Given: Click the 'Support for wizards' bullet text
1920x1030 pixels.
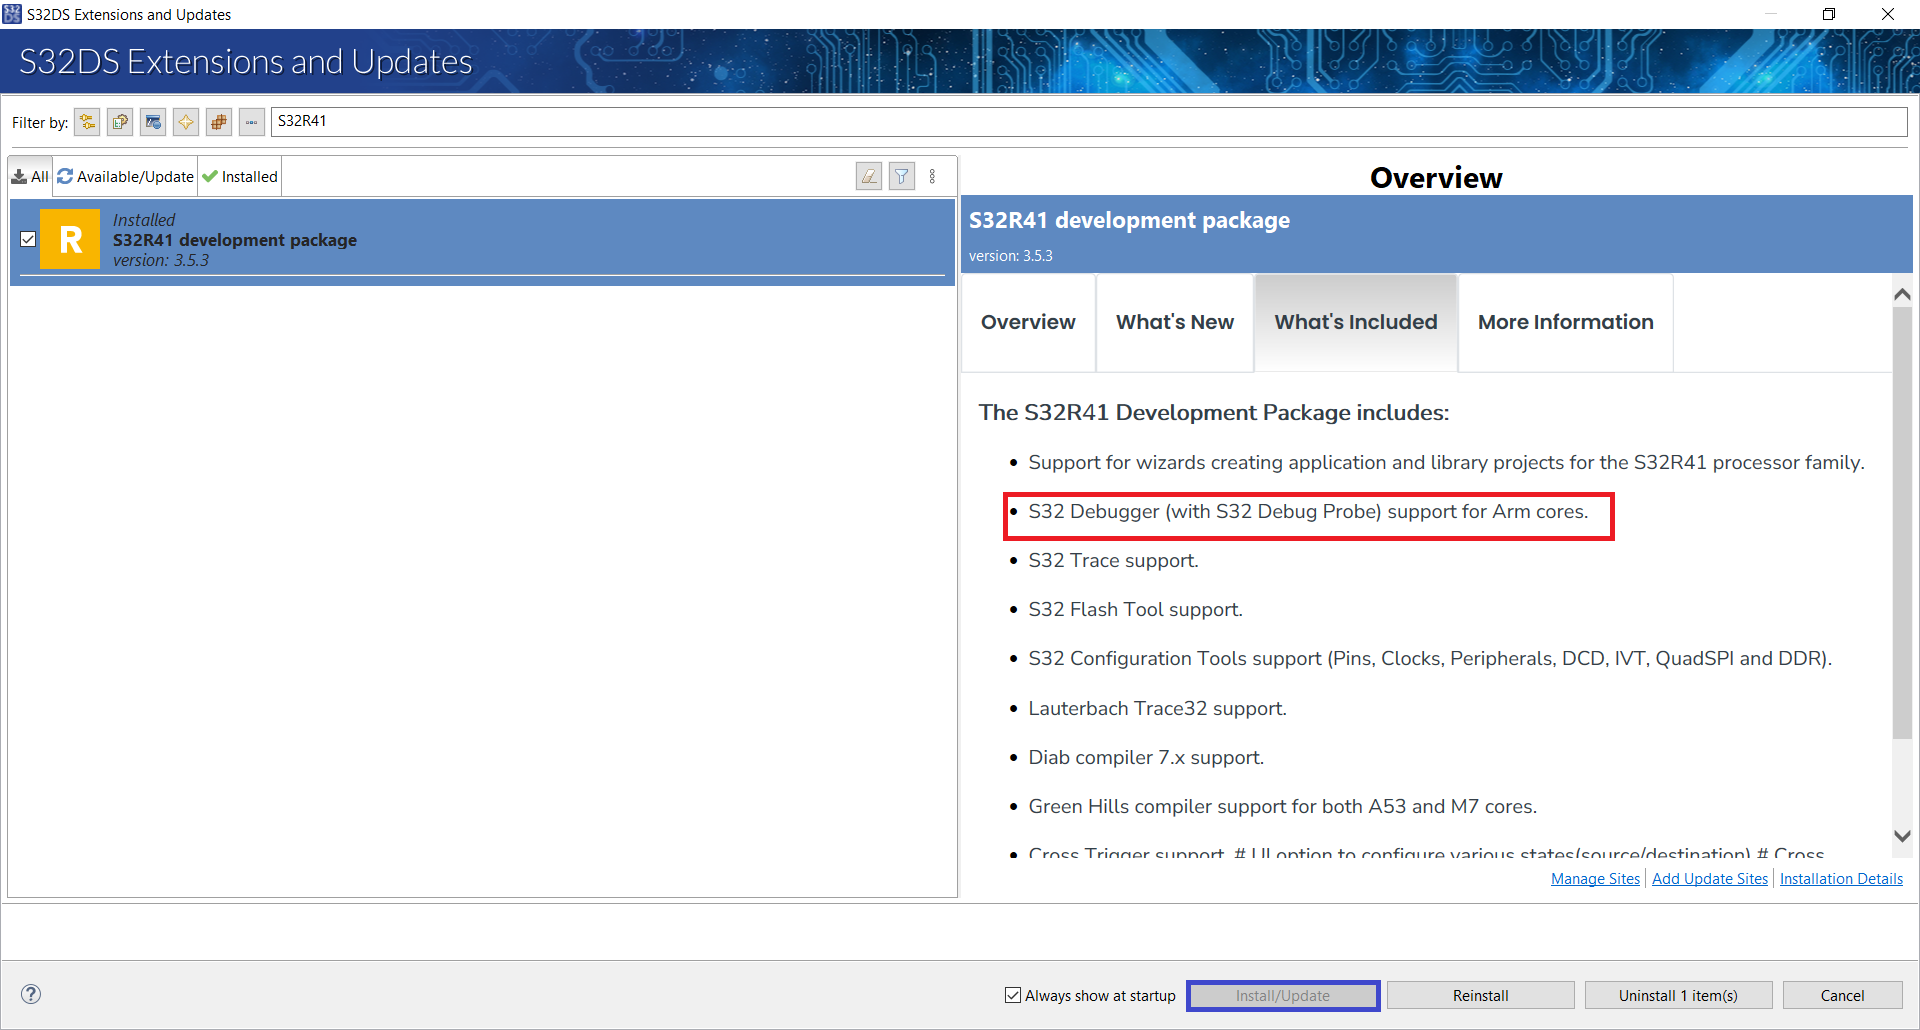Looking at the screenshot, I should (x=1446, y=463).
